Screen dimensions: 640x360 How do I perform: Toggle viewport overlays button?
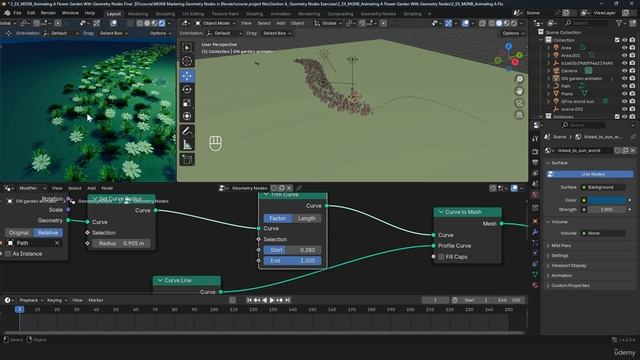(x=466, y=23)
